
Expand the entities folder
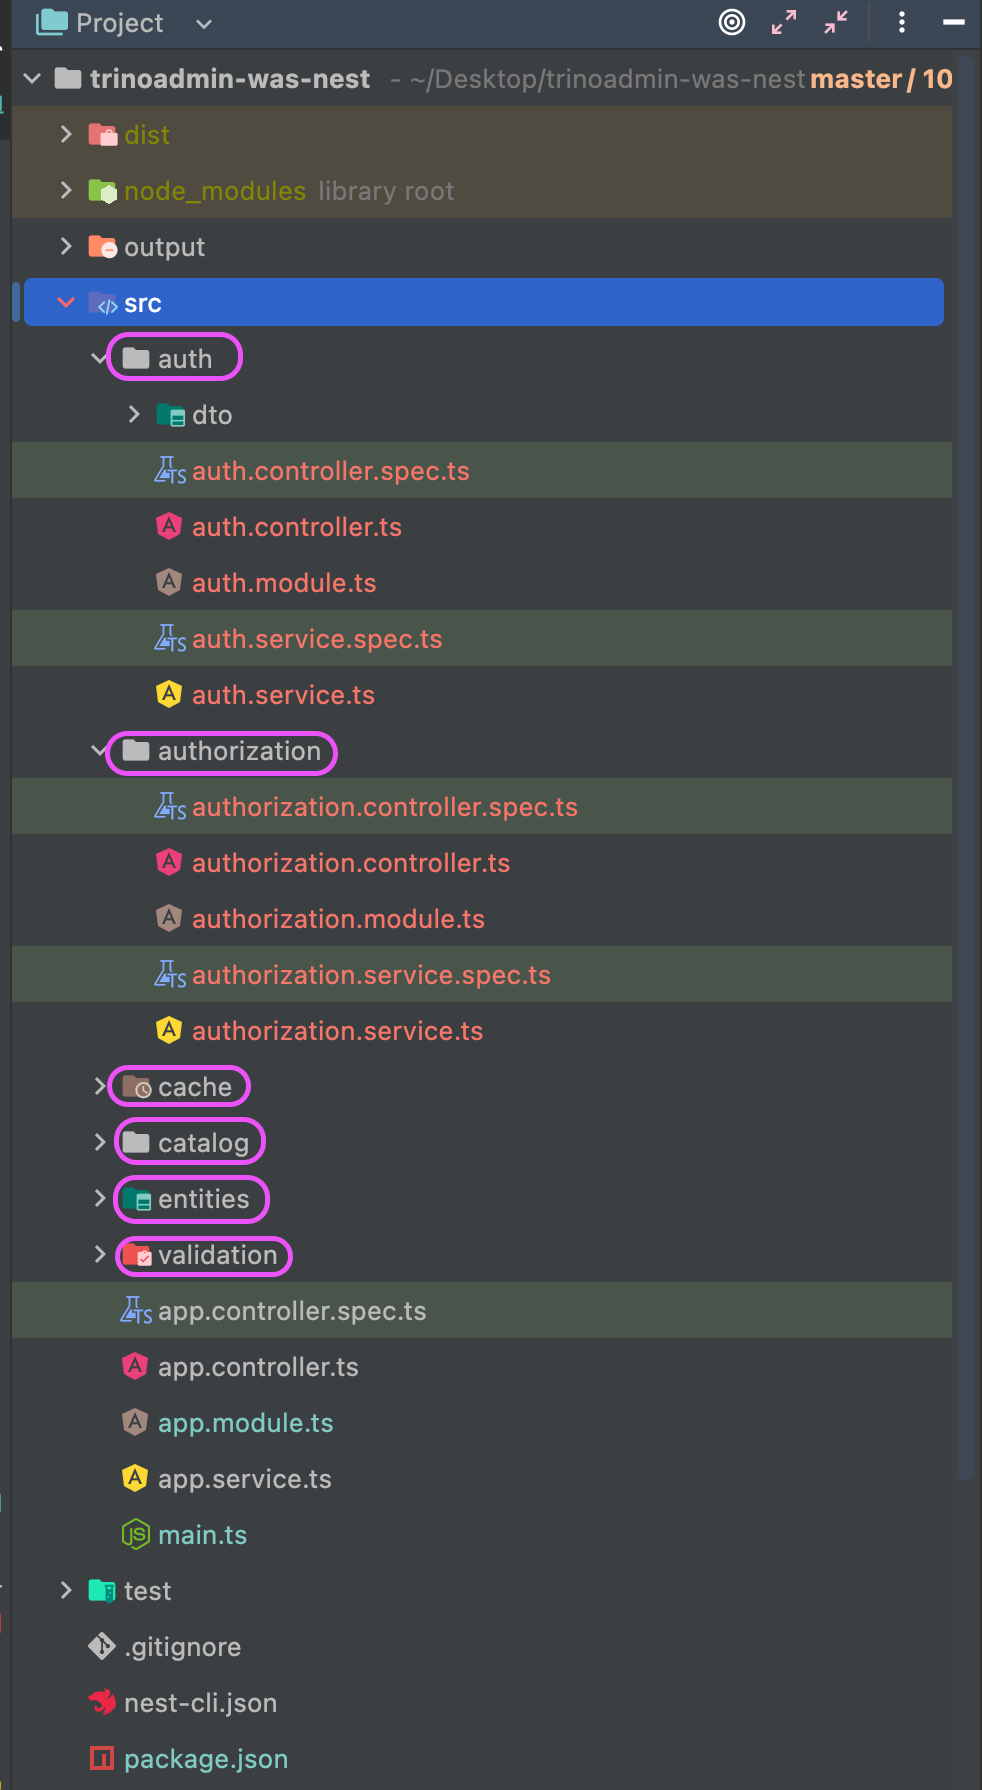99,1198
